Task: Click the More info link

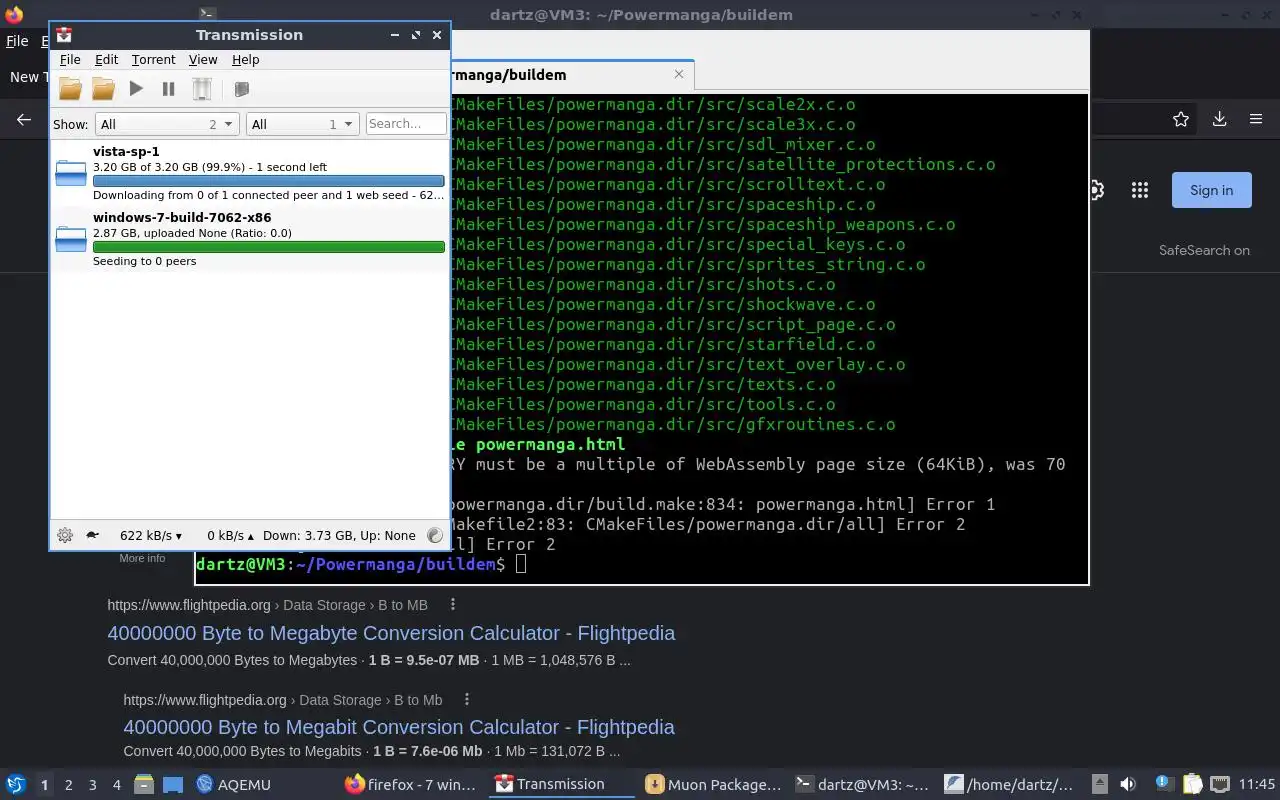Action: [142, 558]
